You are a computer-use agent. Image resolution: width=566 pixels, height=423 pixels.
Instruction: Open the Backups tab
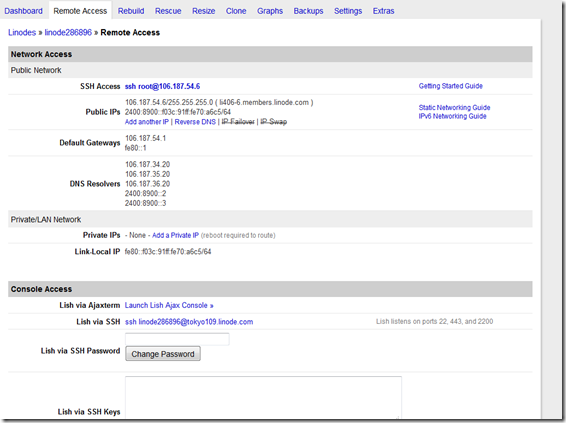point(308,11)
